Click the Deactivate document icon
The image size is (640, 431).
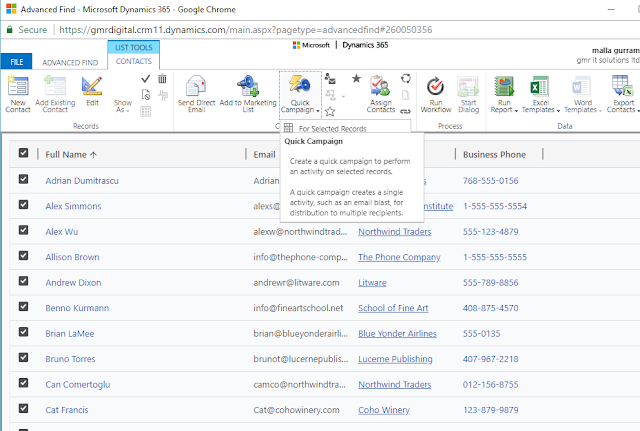146,95
